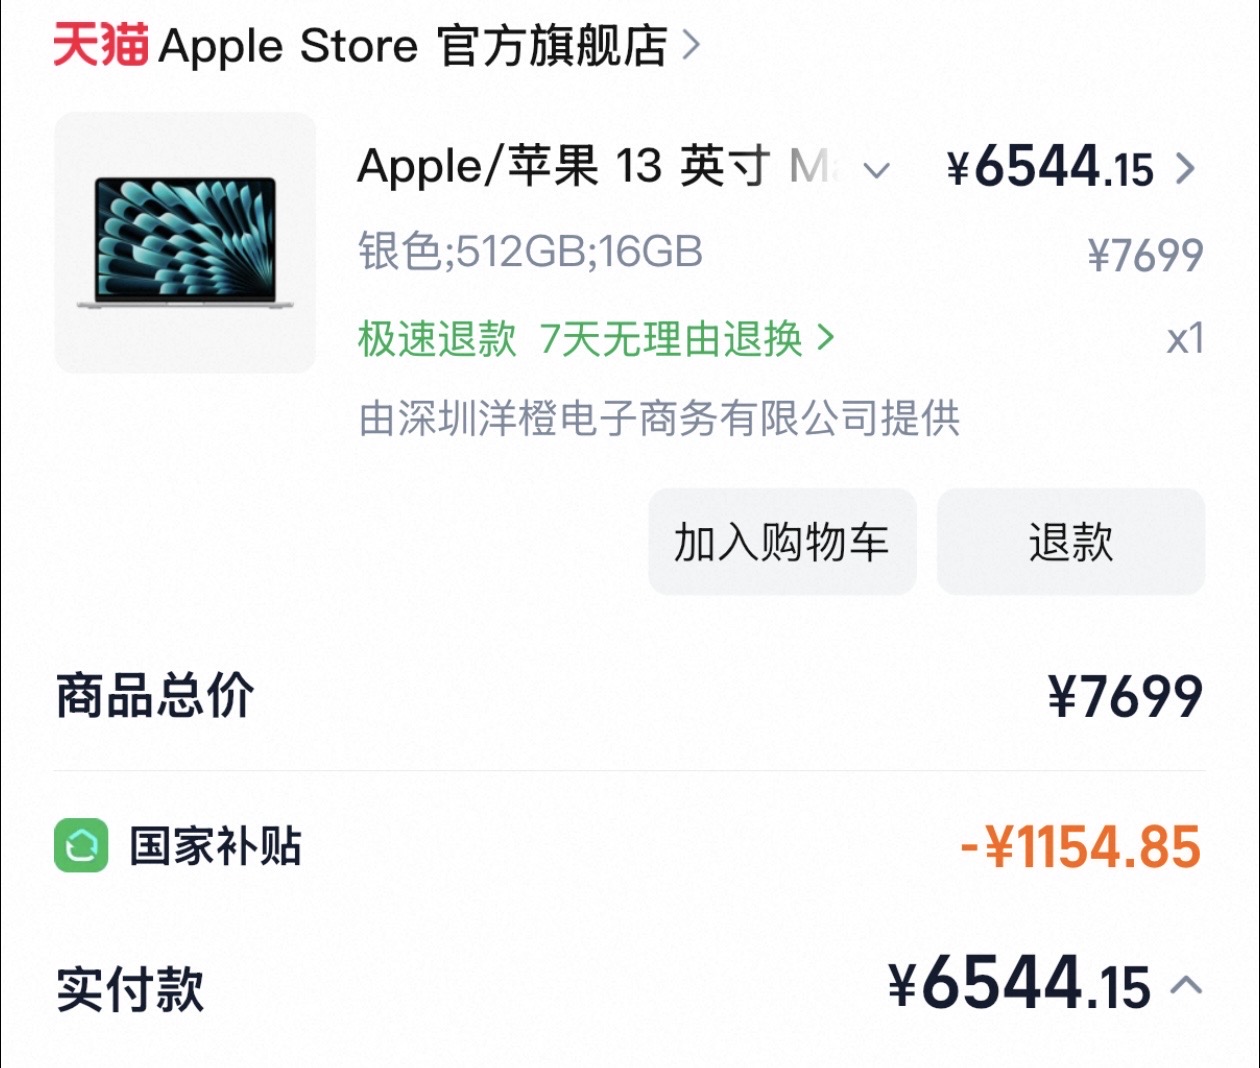
Task: Click the chevron next to the store name
Action: click(x=691, y=45)
